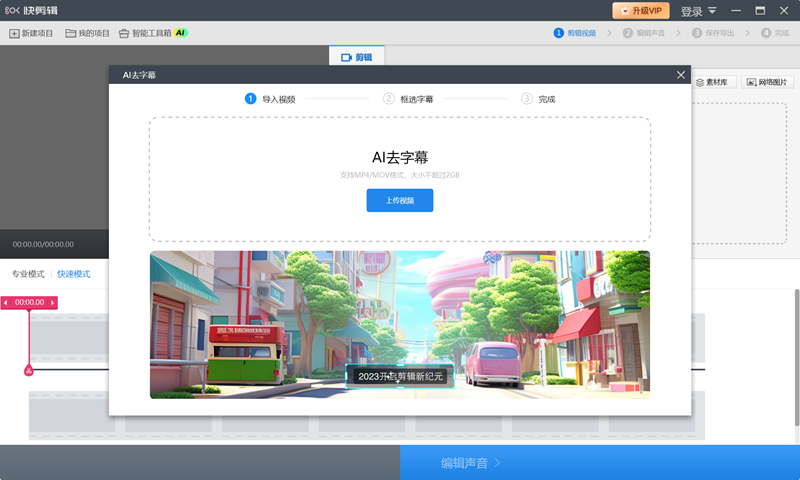
Task: Go to step 4 完成
Action: pos(775,33)
